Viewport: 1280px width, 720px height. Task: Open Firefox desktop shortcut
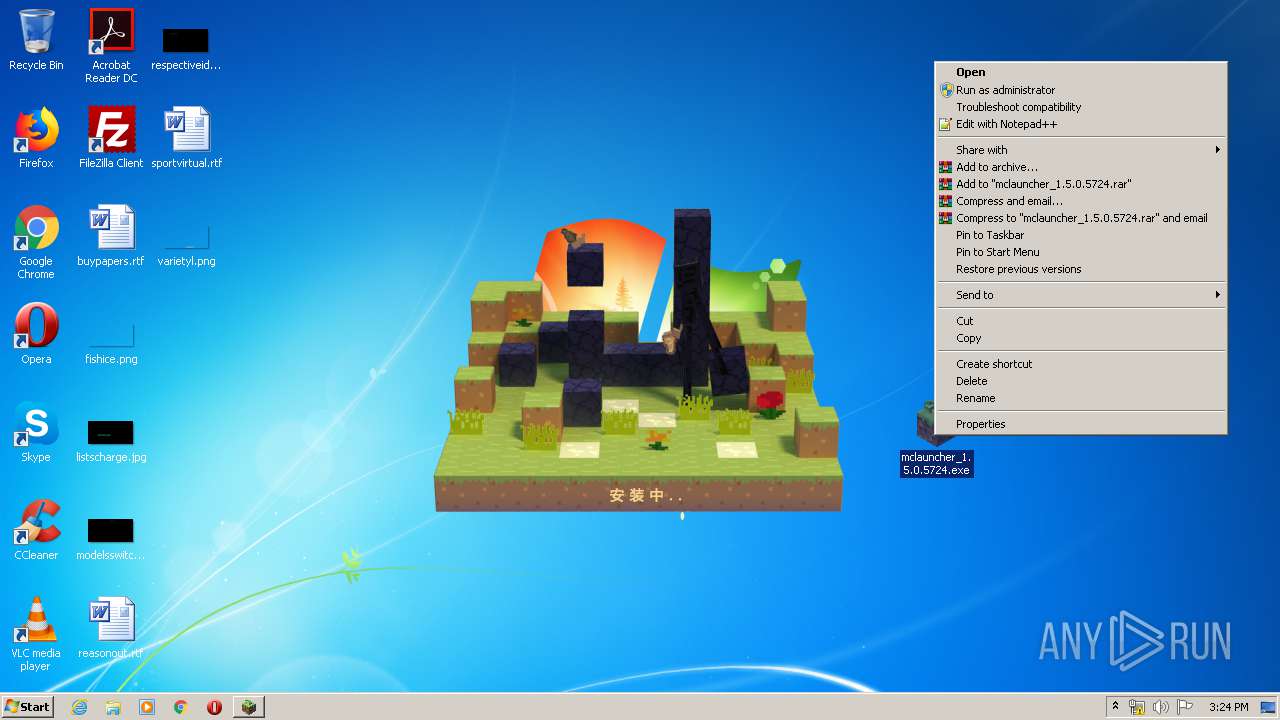36,138
